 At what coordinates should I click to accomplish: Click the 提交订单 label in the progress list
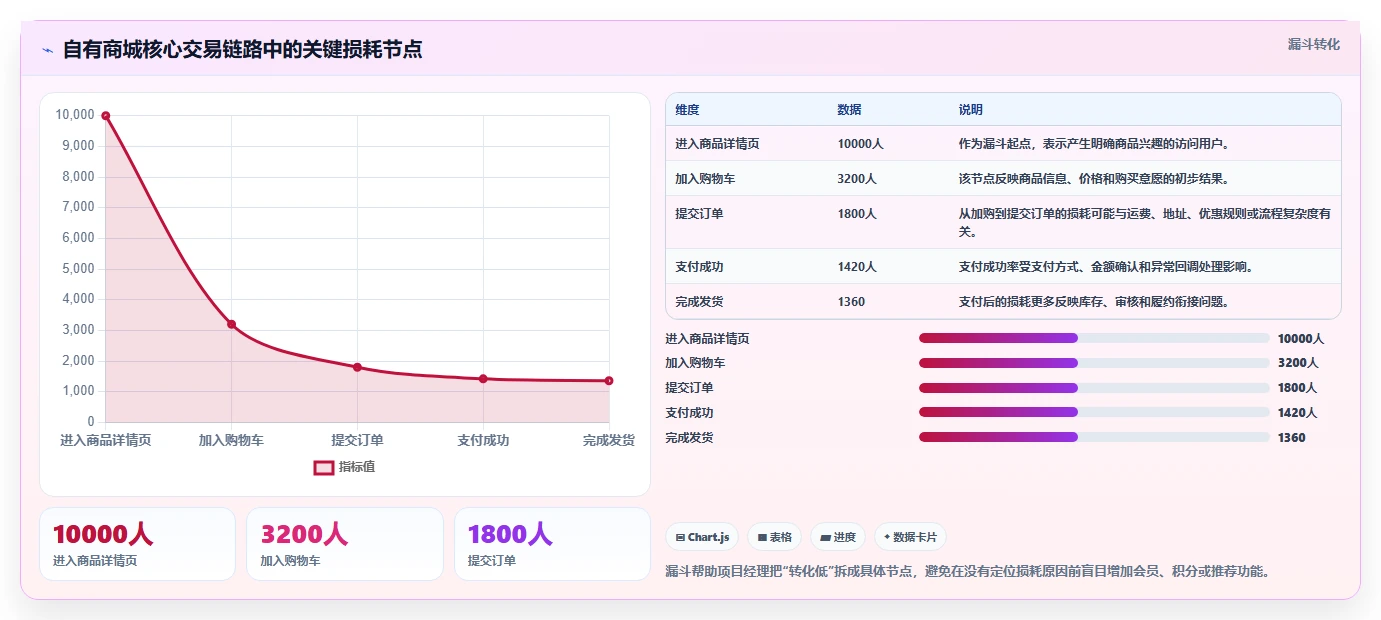(x=689, y=388)
